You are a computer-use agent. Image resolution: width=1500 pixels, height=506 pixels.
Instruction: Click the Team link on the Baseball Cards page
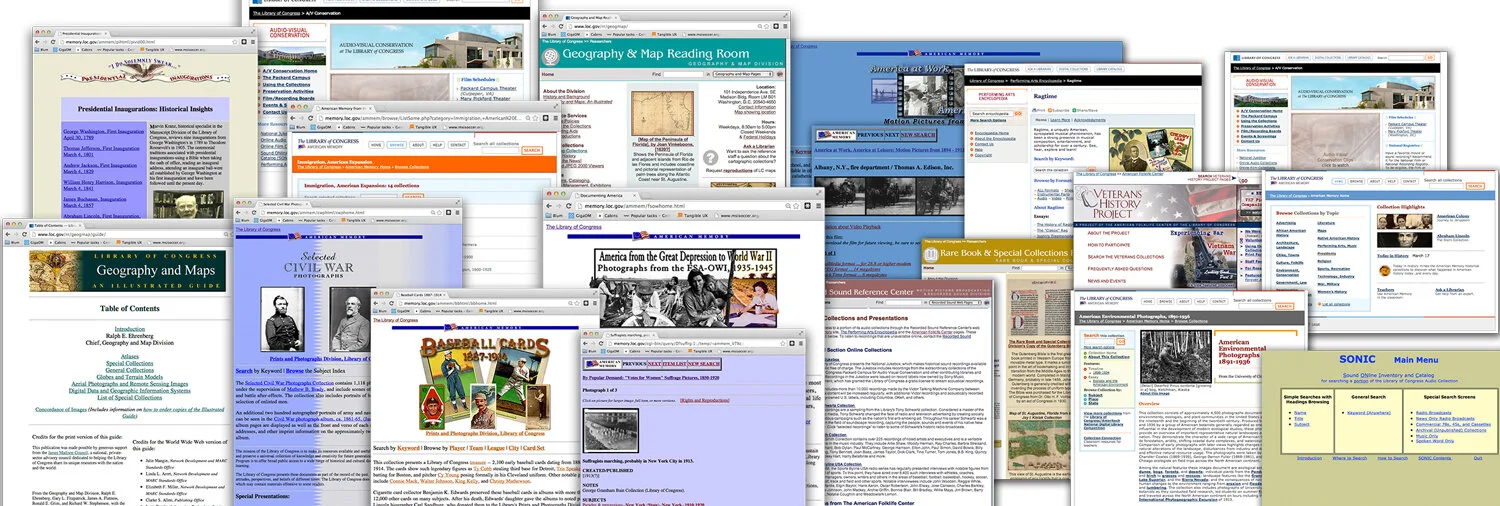[476, 447]
